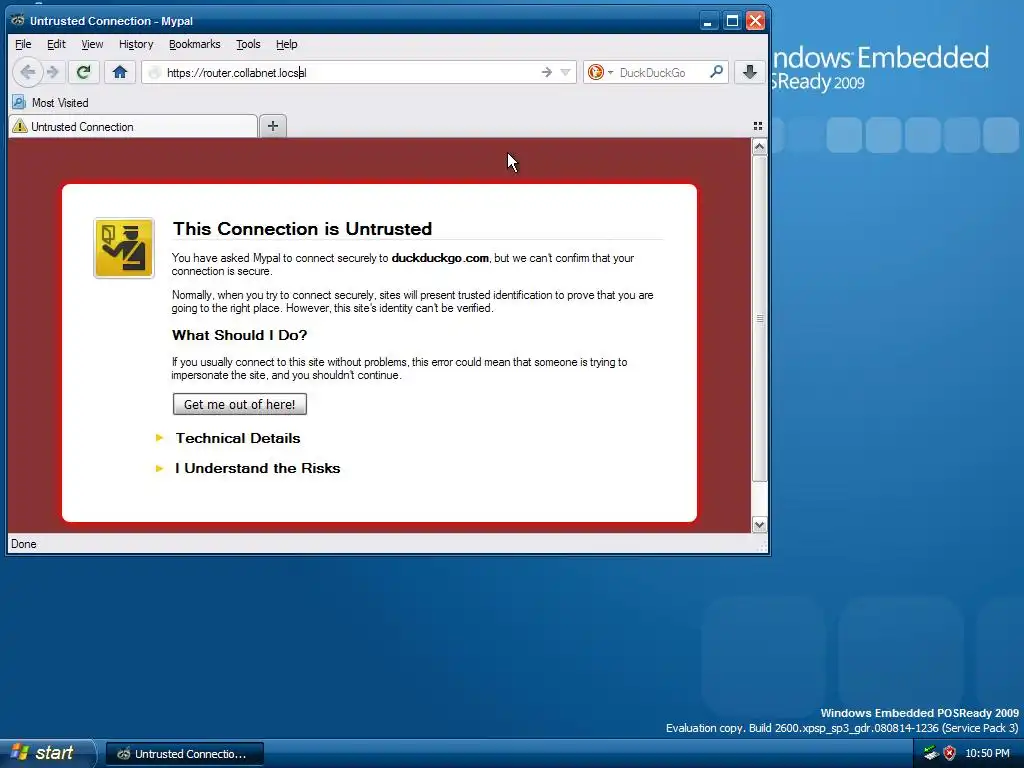Click the yellow security officer warning icon
The image size is (1024, 768).
point(124,248)
